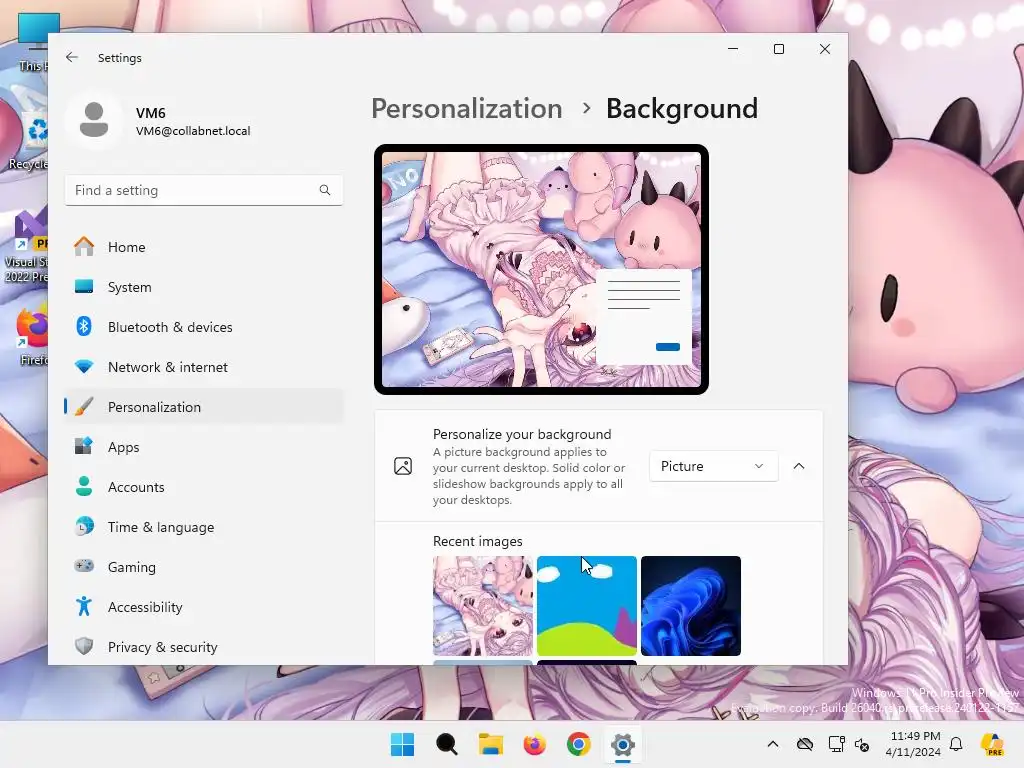Viewport: 1024px width, 768px height.
Task: Open the System settings page
Action: click(x=204, y=287)
